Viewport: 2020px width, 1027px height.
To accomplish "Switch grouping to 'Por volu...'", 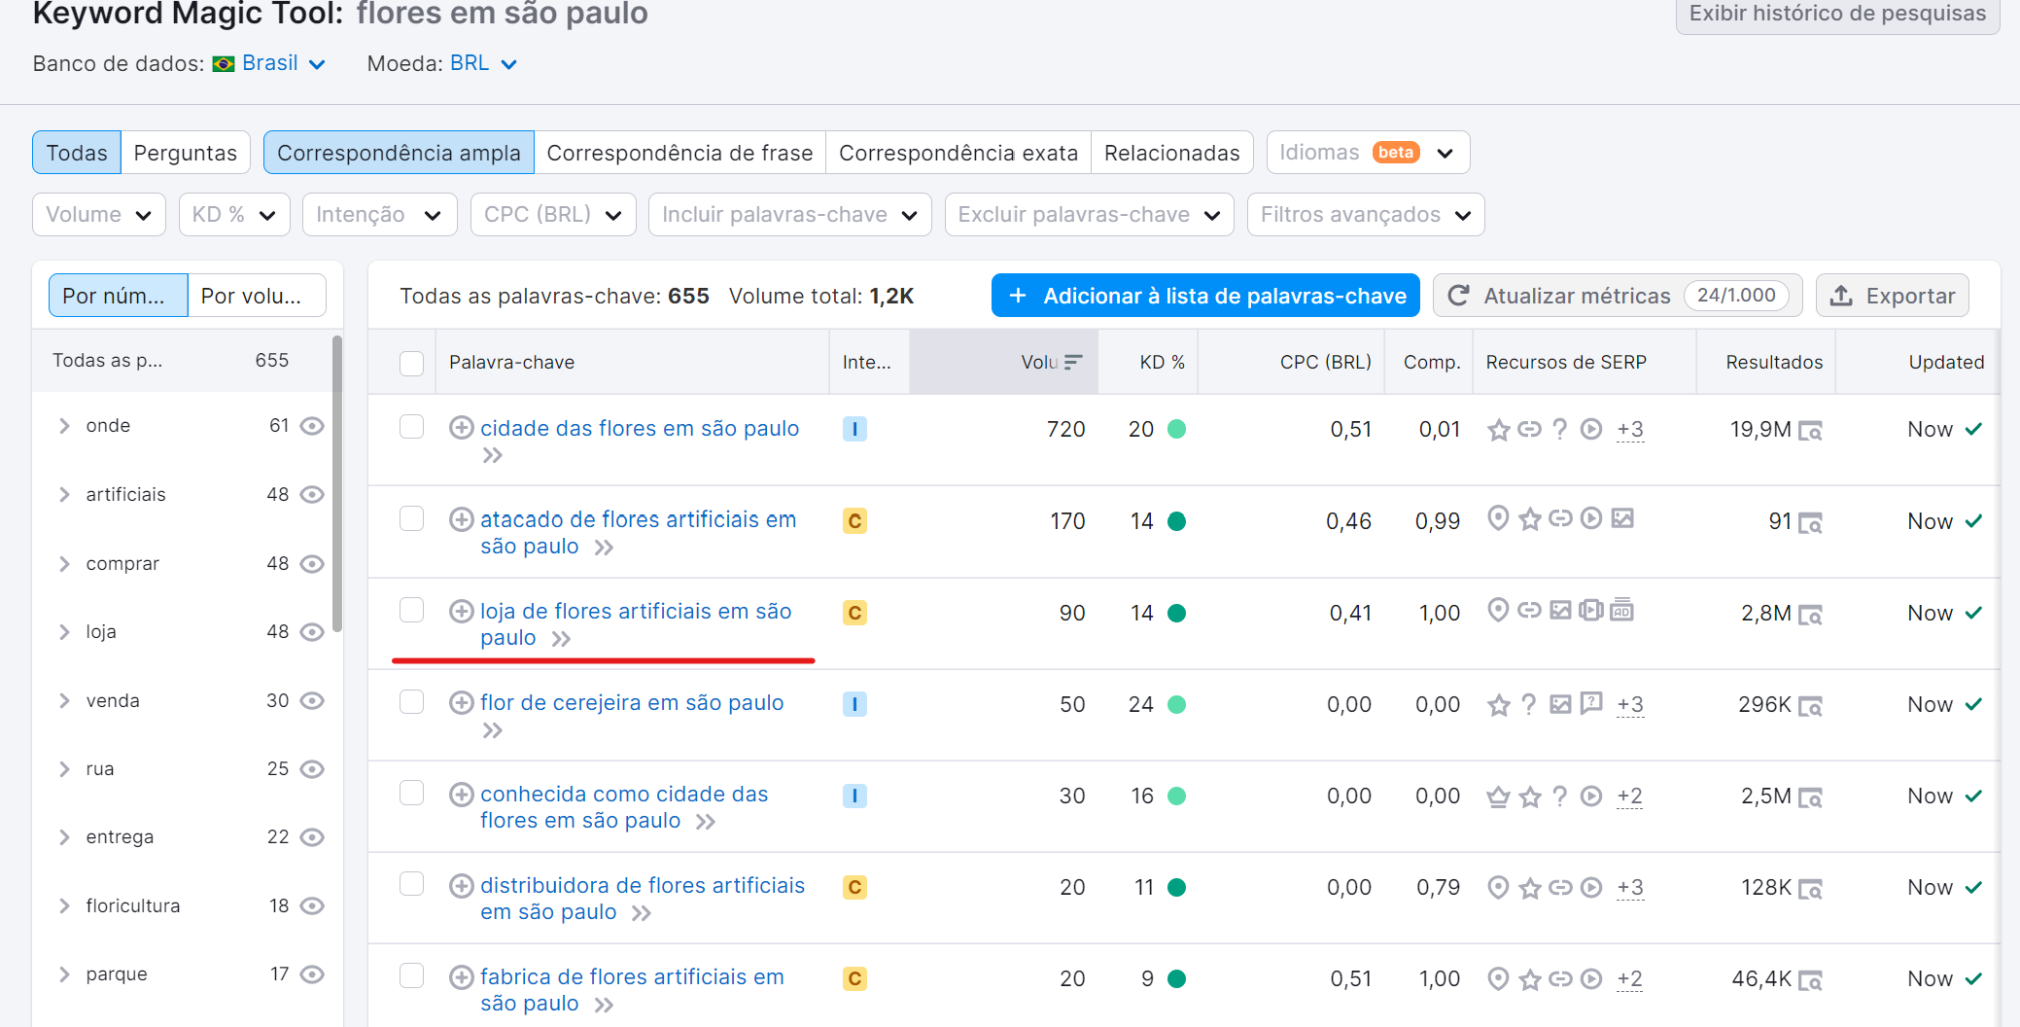I will [x=256, y=296].
